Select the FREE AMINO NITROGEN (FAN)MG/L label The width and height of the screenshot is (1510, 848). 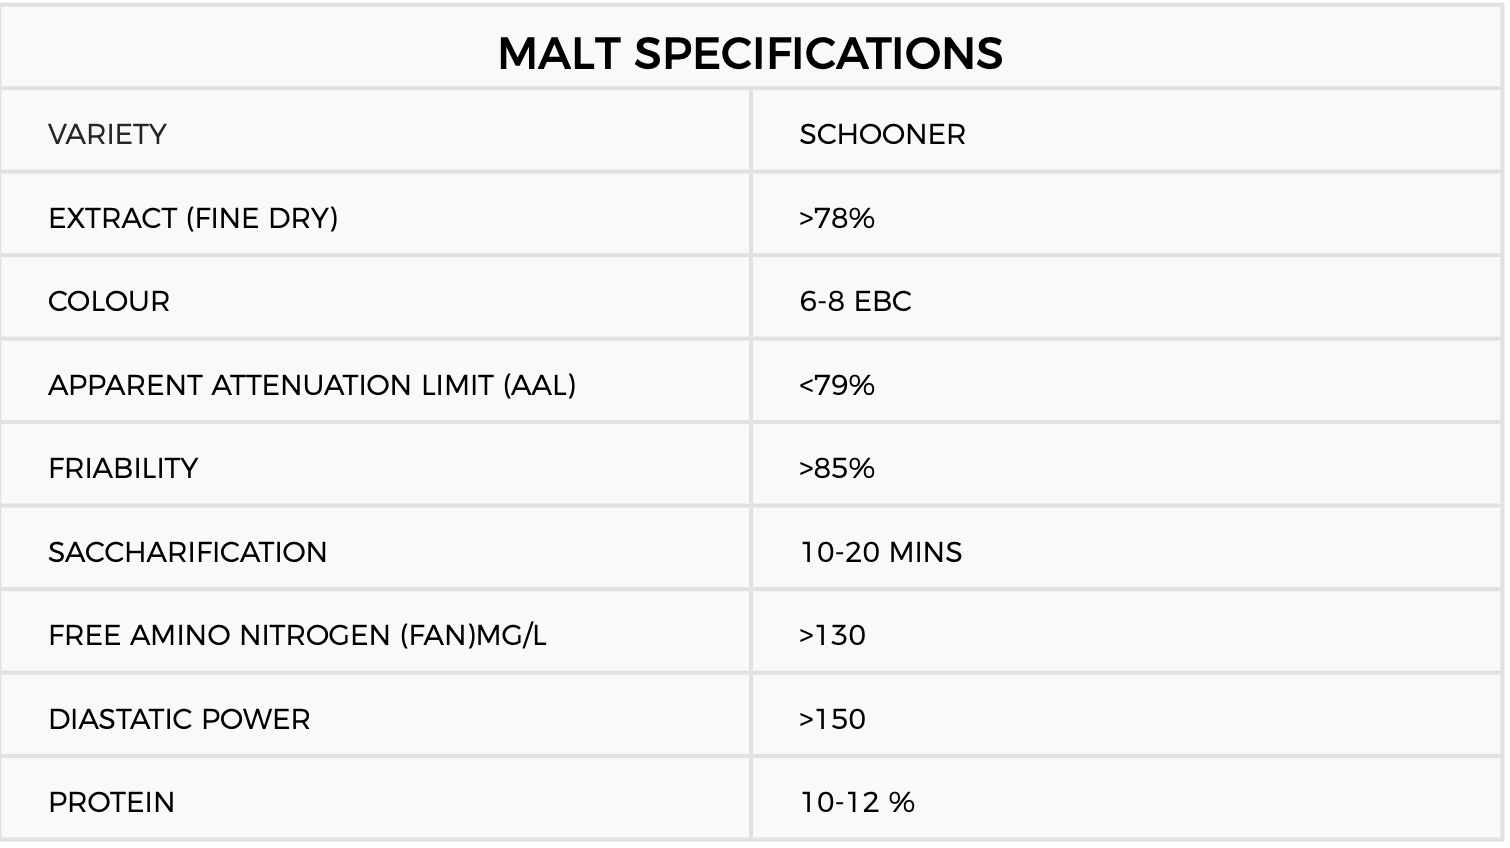(x=297, y=635)
